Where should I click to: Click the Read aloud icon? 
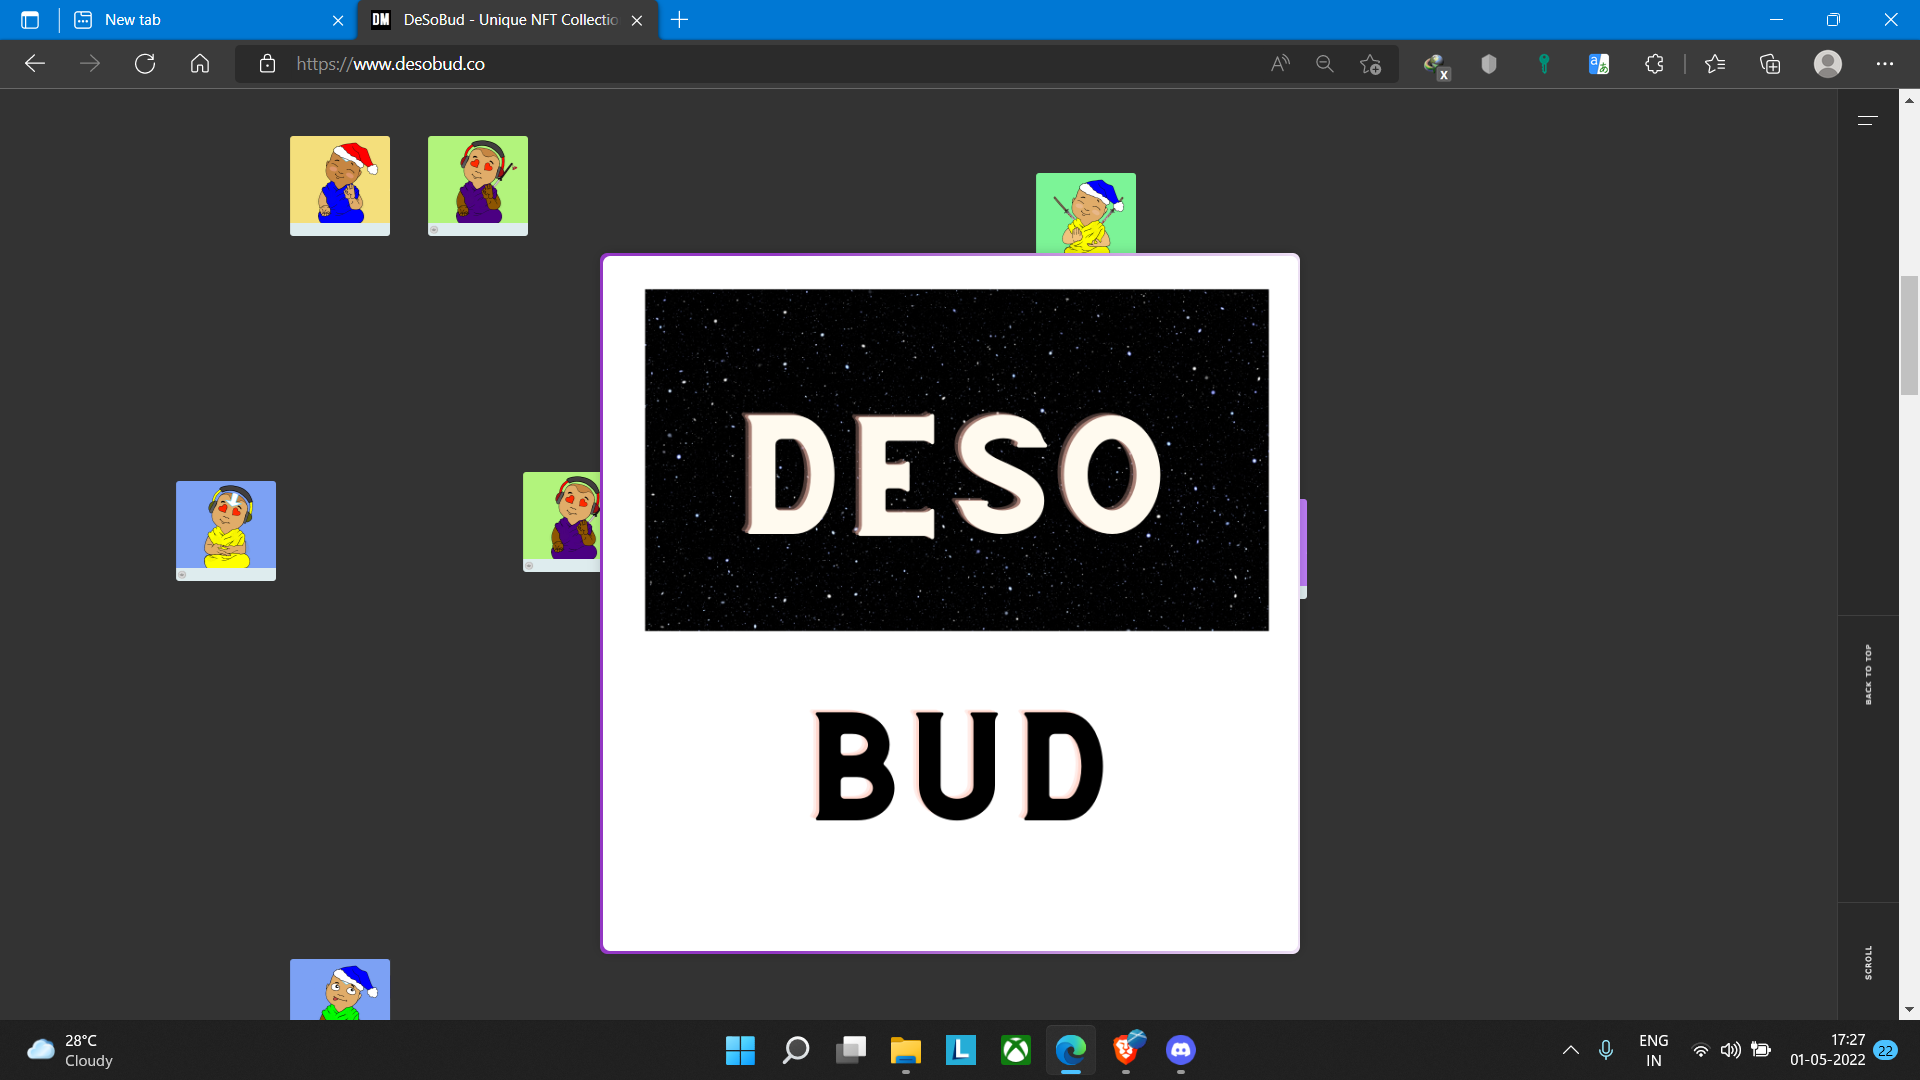(x=1280, y=64)
